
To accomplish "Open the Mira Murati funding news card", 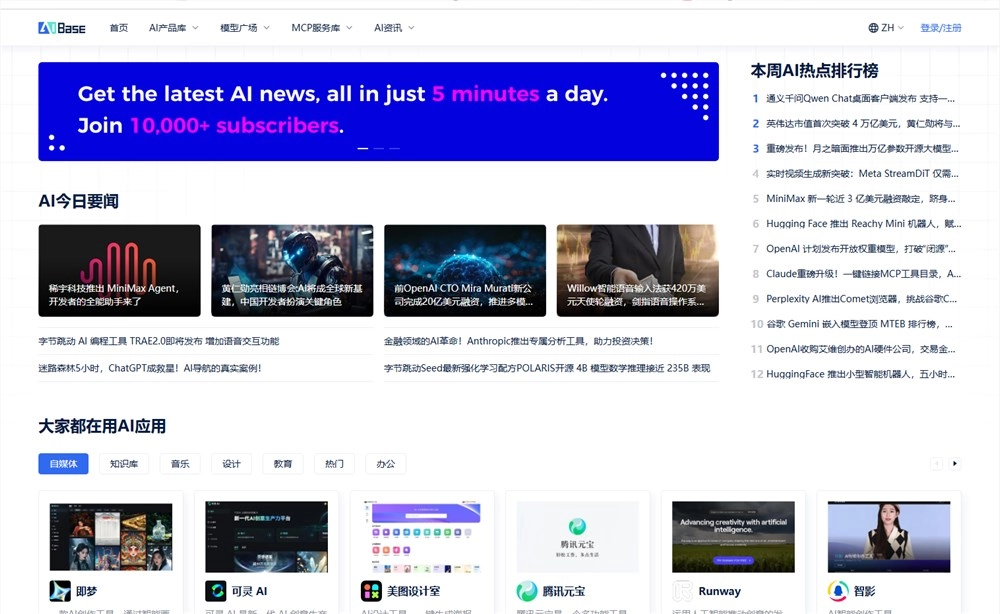I will pyautogui.click(x=465, y=270).
